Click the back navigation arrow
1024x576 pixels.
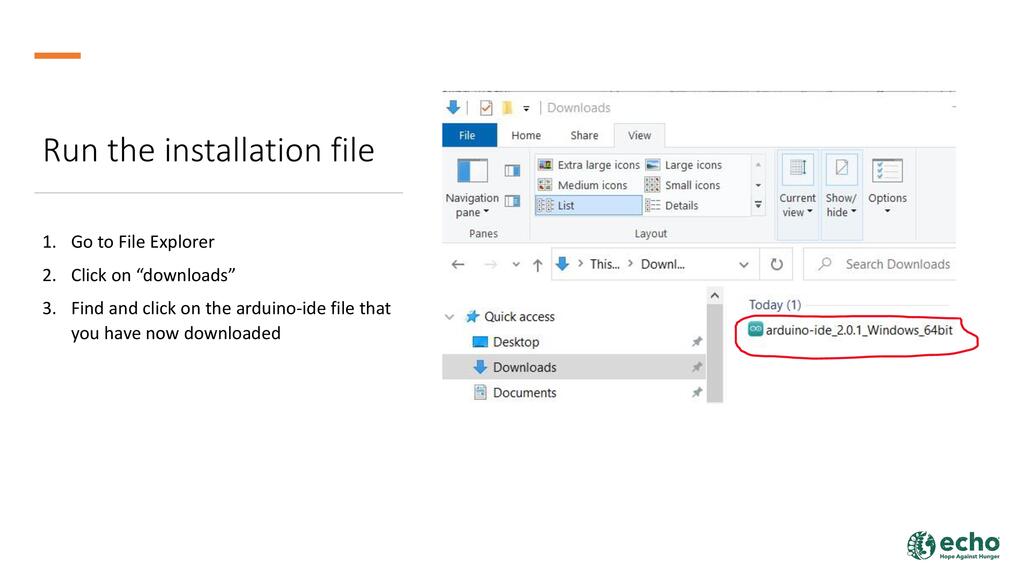(x=458, y=265)
